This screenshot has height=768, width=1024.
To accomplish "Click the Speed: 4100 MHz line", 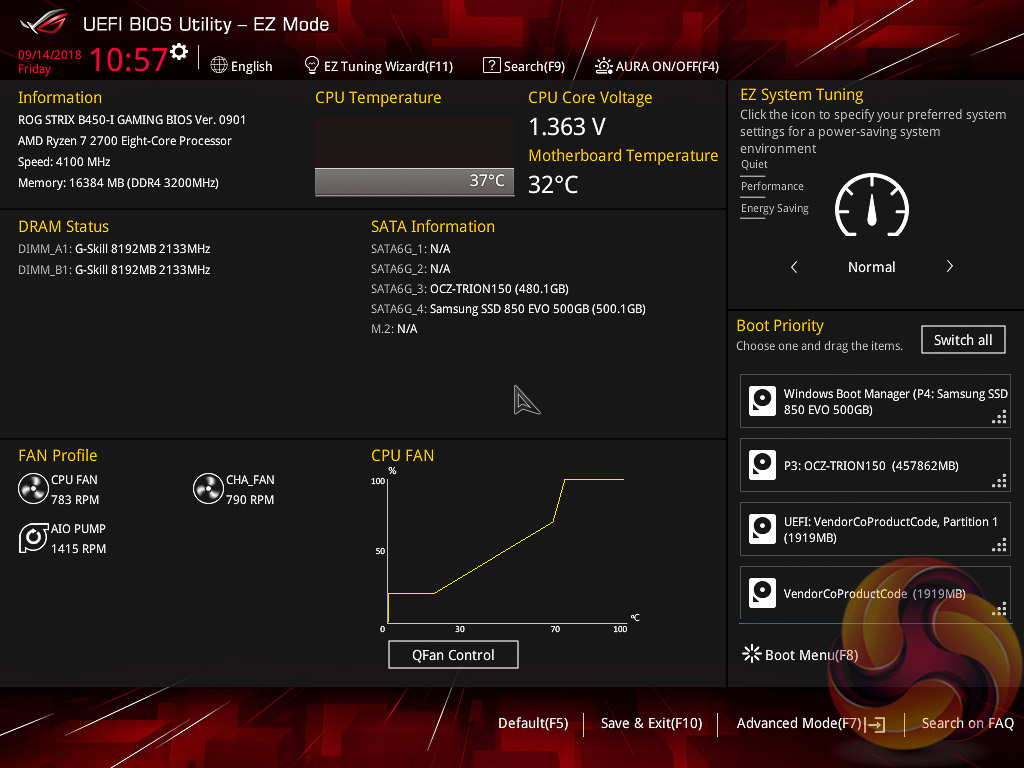I will (x=64, y=162).
